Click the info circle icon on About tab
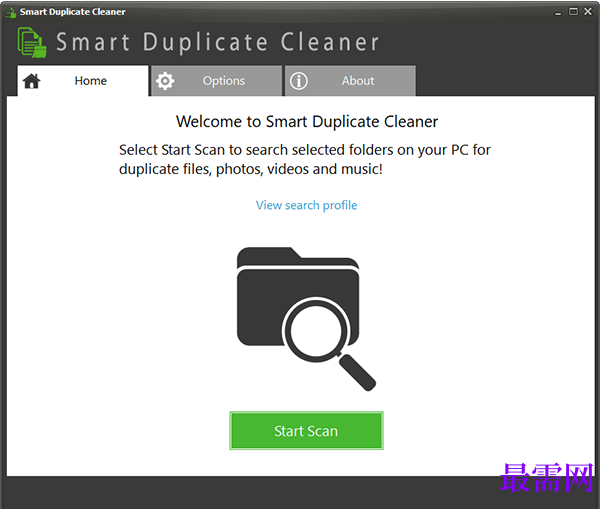Viewport: 612px width, 509px height. pyautogui.click(x=299, y=81)
